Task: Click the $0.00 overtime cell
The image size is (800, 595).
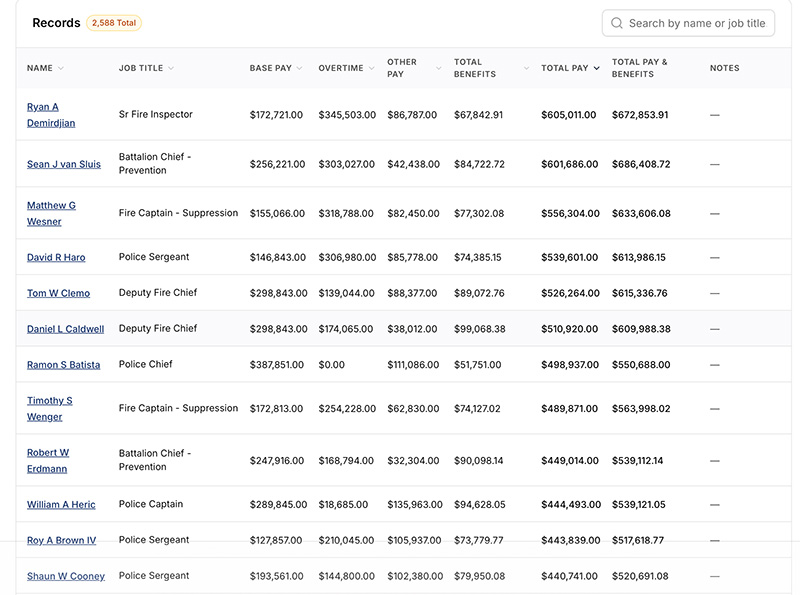Action: (332, 365)
